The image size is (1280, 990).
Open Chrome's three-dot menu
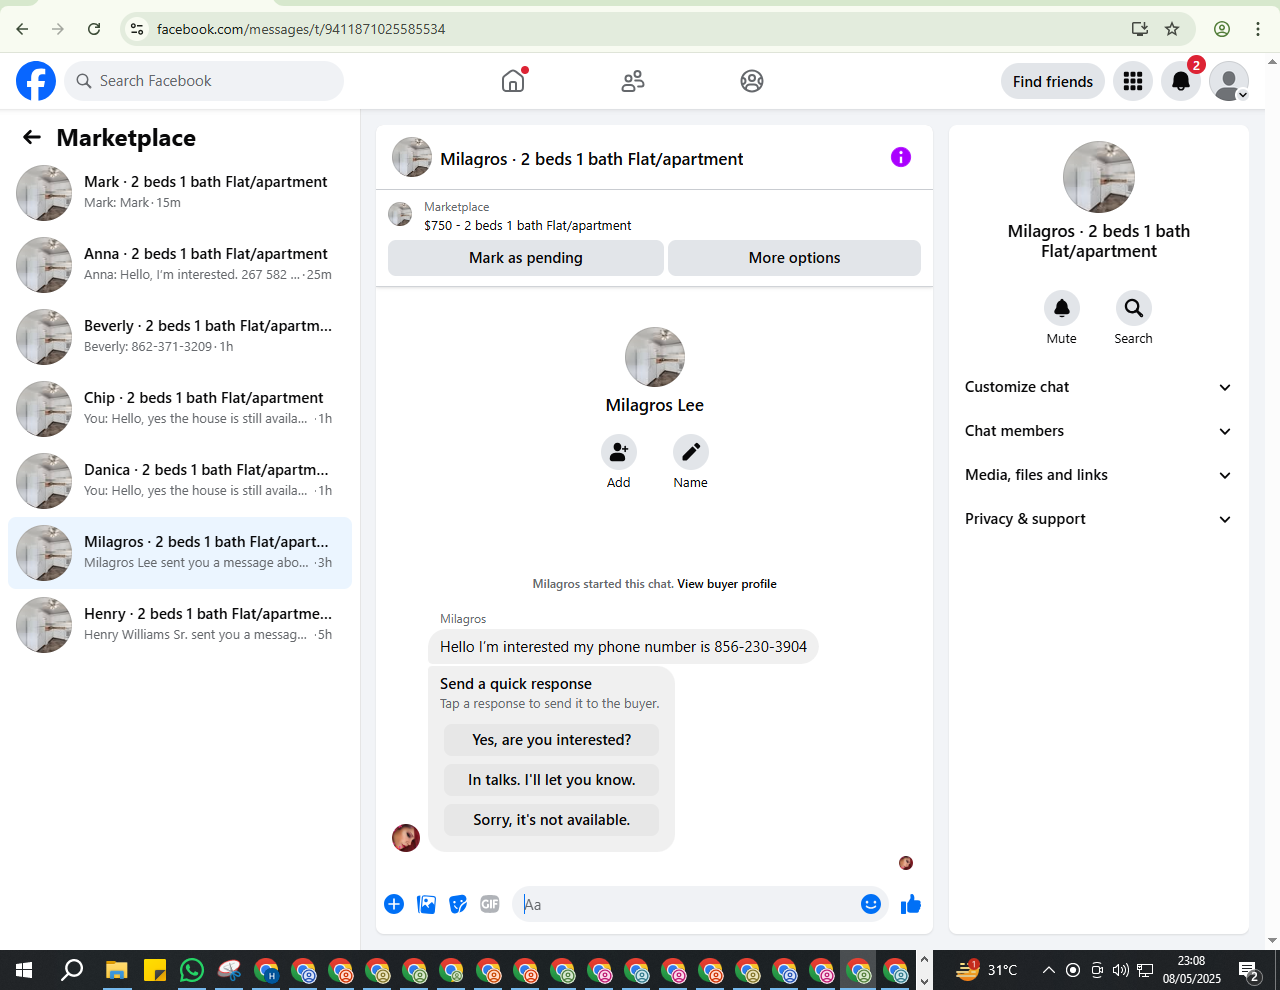click(x=1258, y=29)
